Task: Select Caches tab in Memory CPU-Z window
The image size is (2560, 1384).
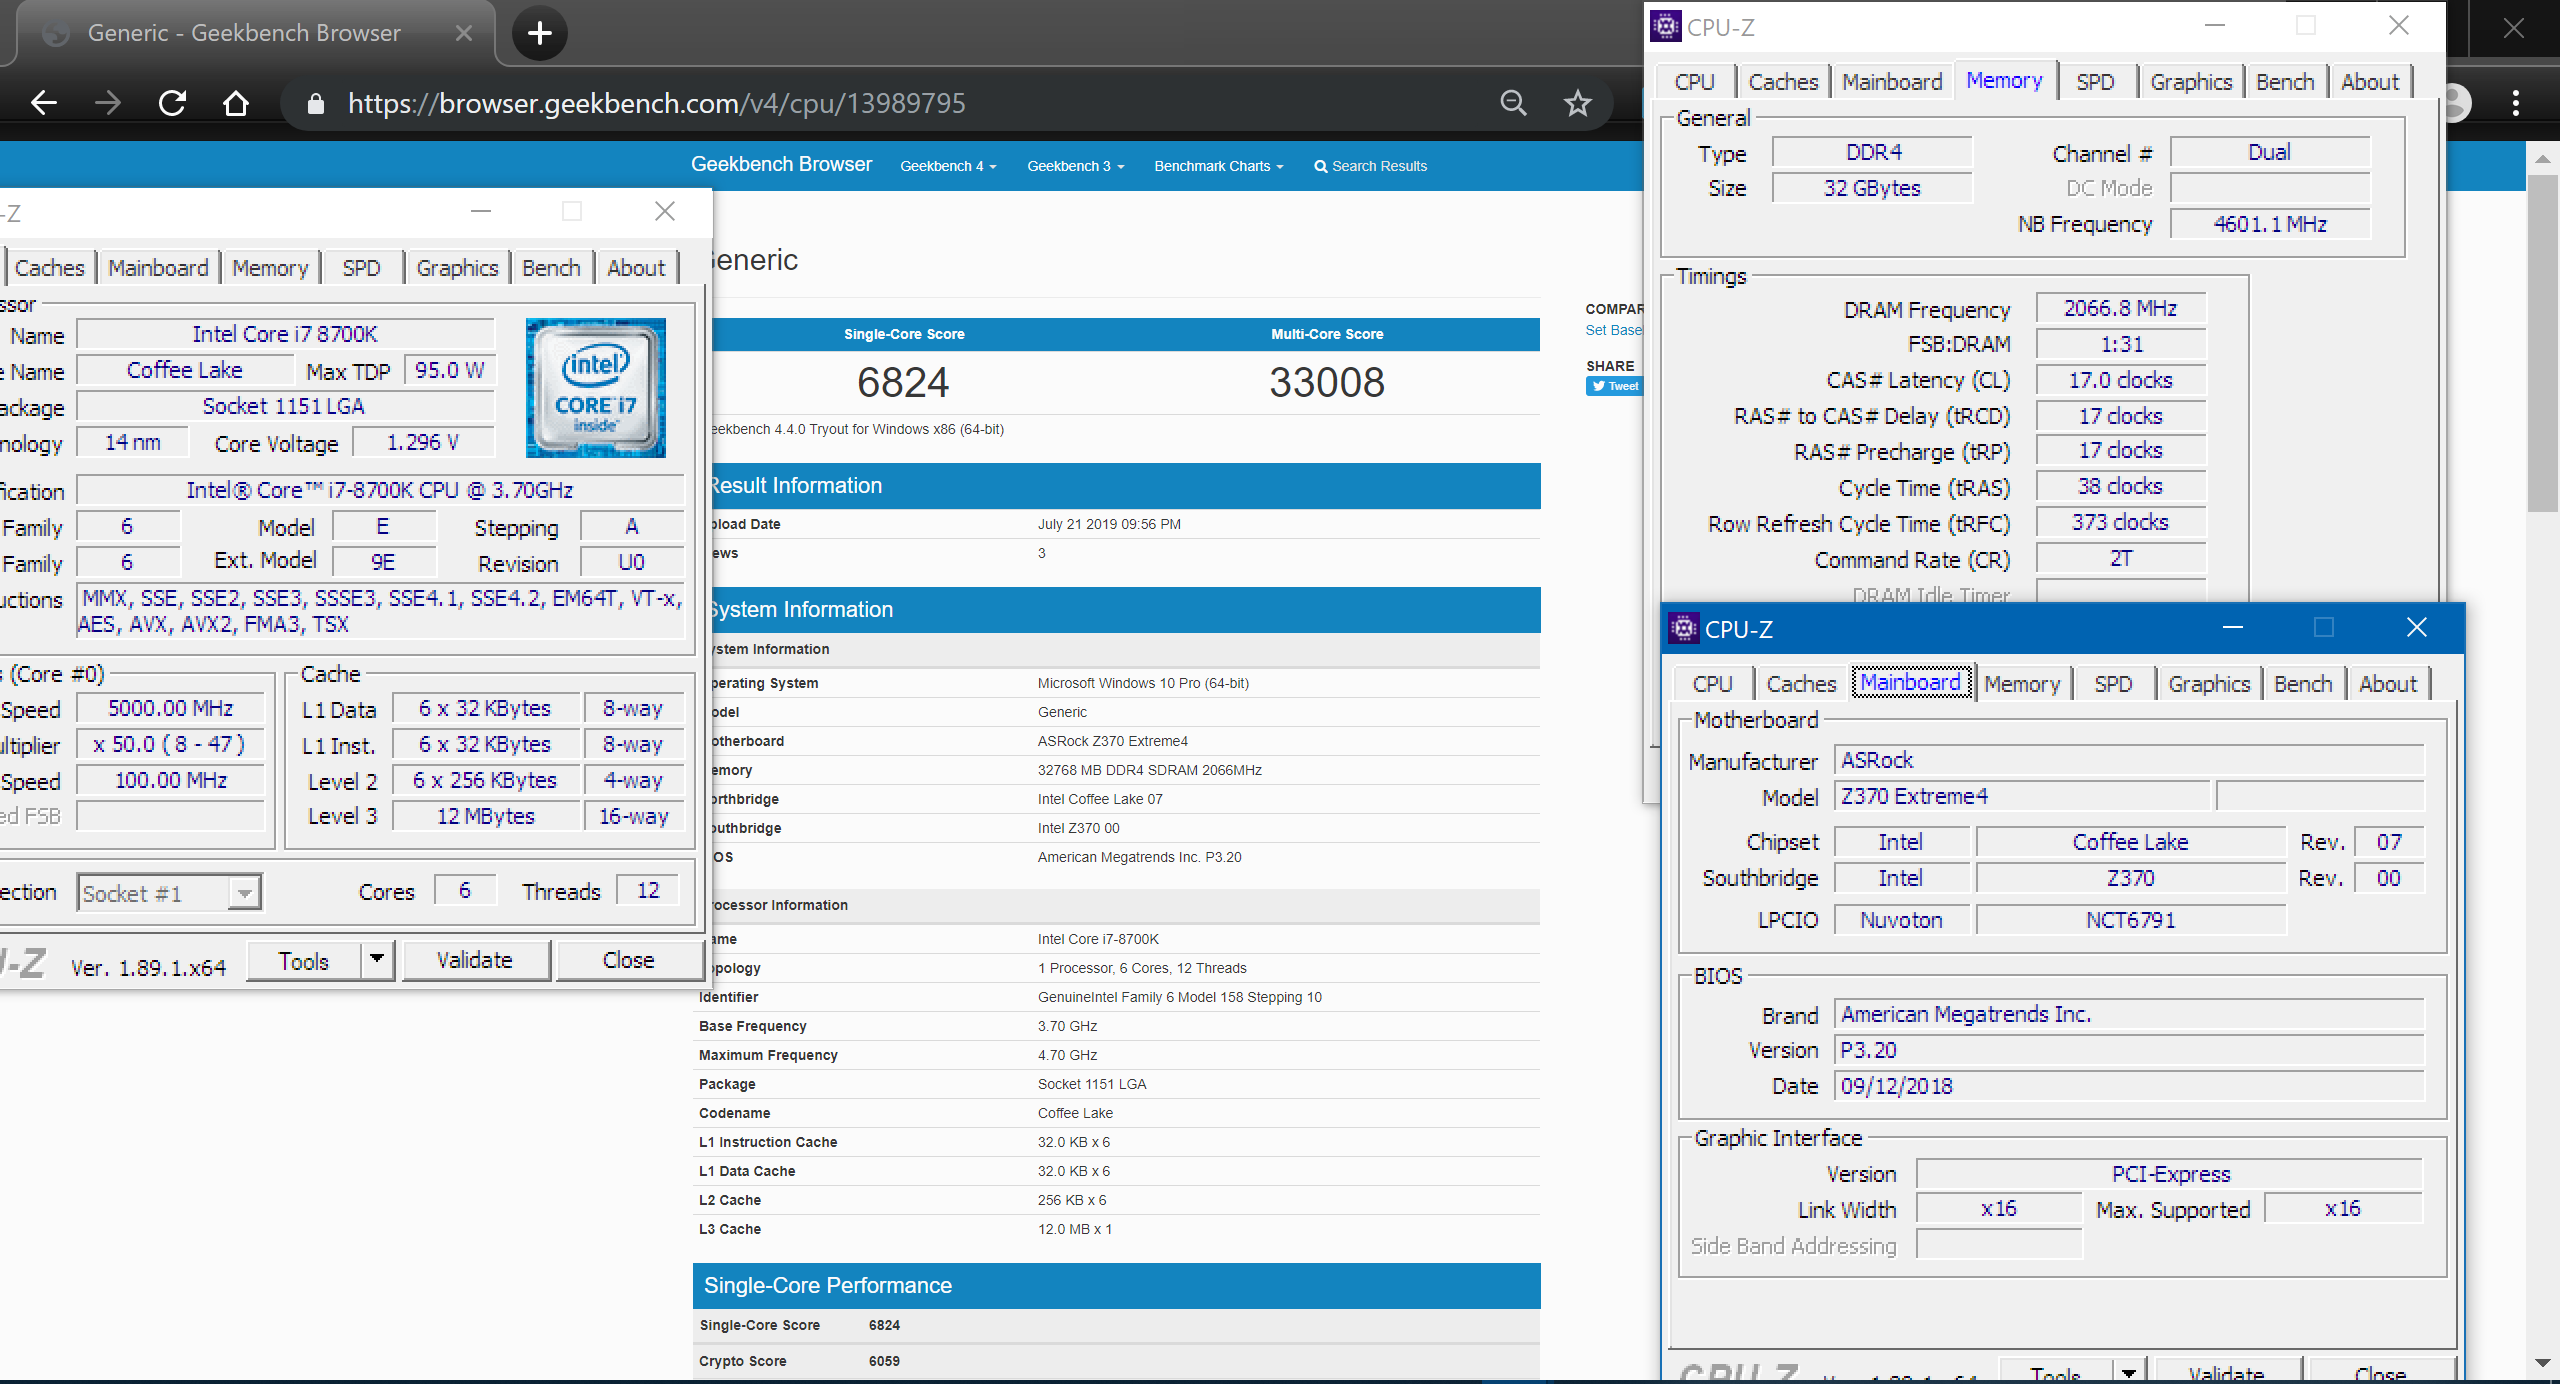Action: pos(1783,82)
